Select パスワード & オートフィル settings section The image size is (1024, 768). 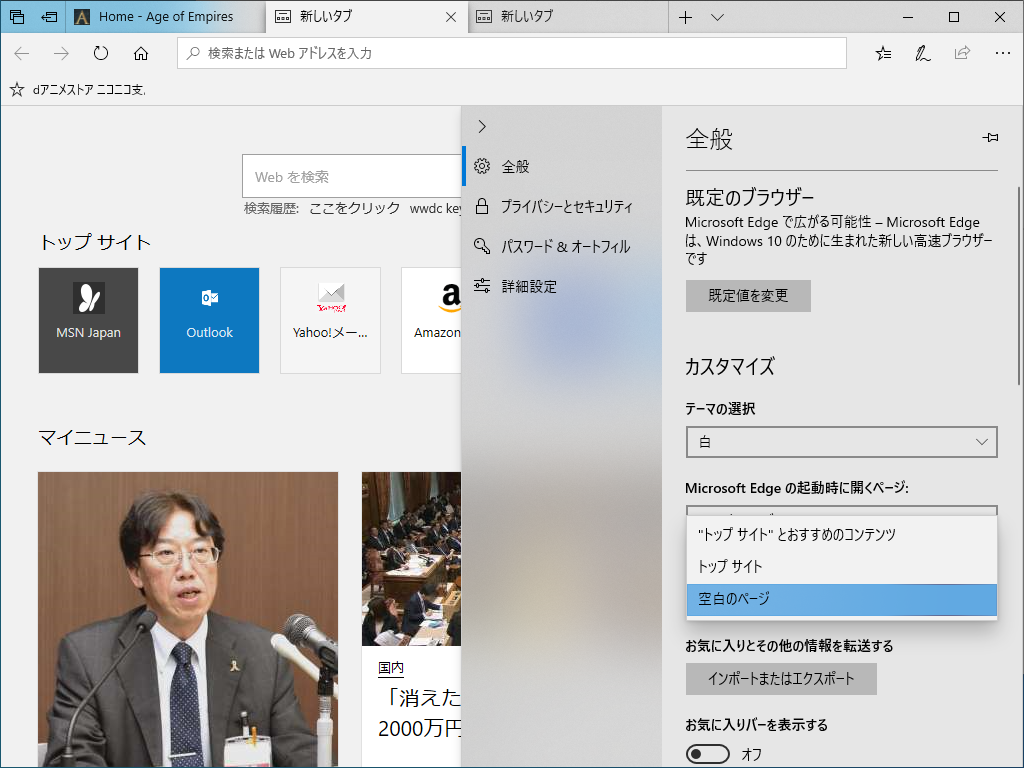click(x=562, y=246)
